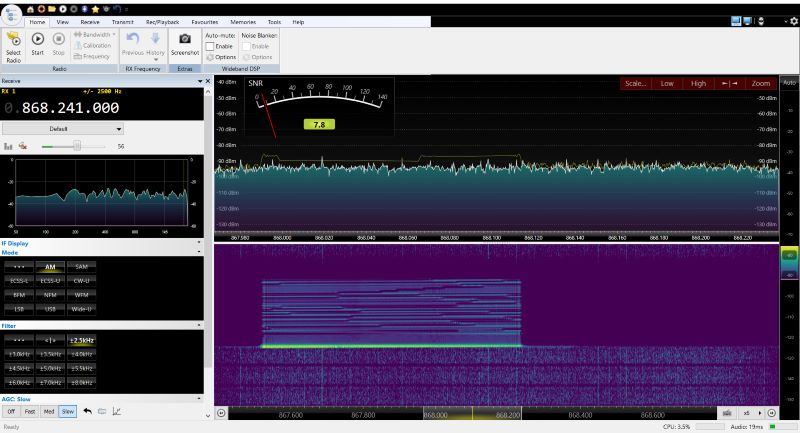Open the AGC graph icon

coord(116,411)
